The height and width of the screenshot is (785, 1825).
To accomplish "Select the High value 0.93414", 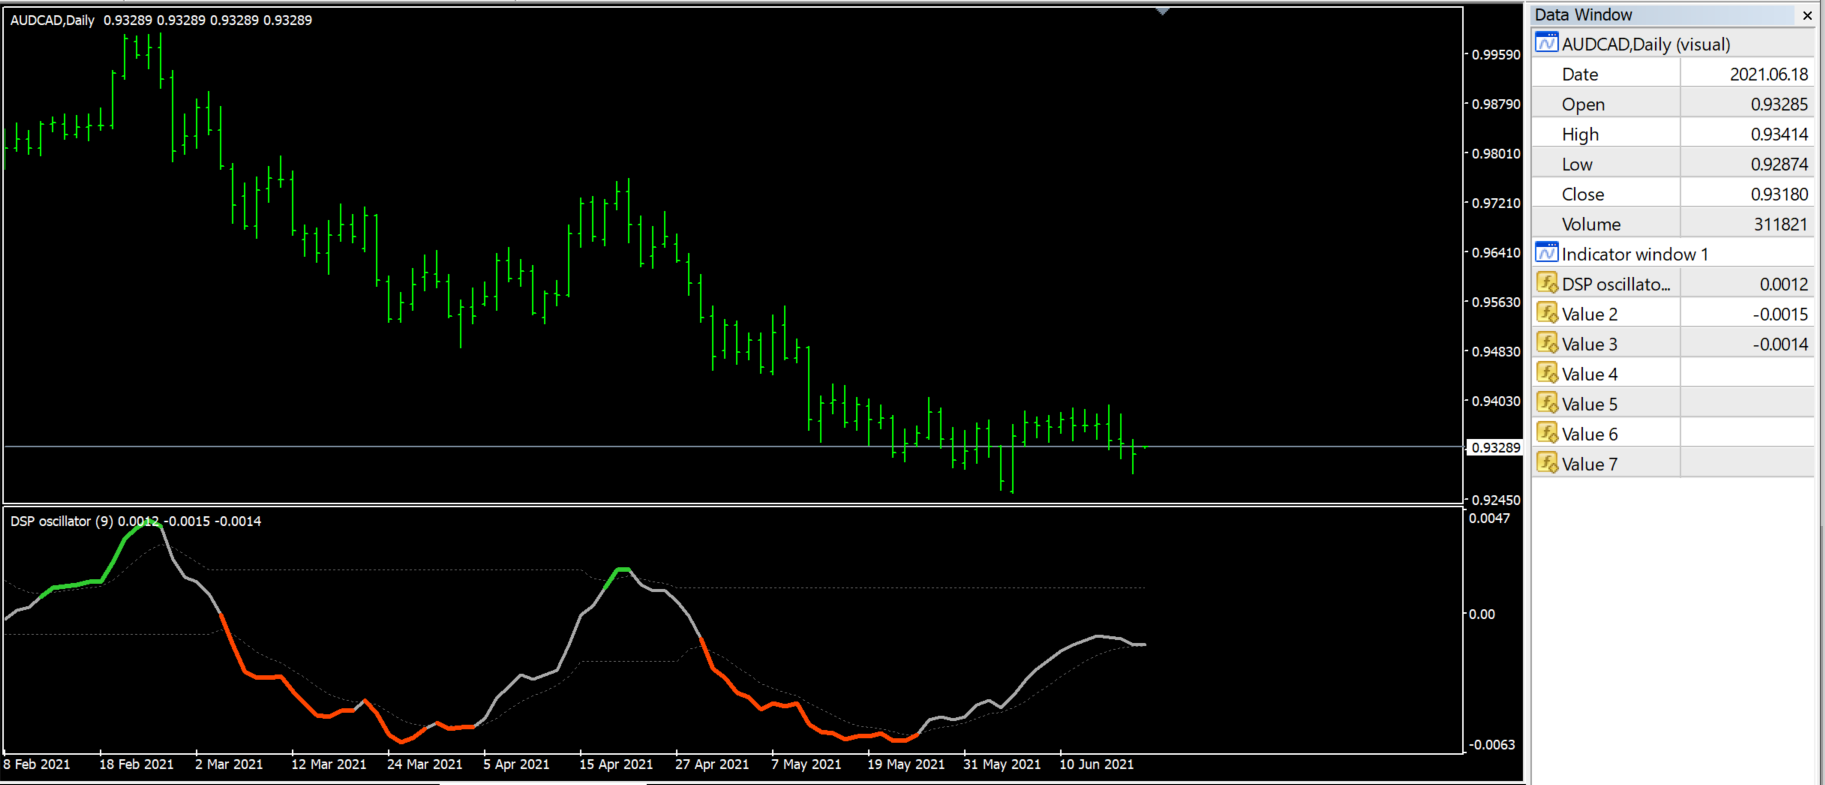I will (x=1779, y=134).
